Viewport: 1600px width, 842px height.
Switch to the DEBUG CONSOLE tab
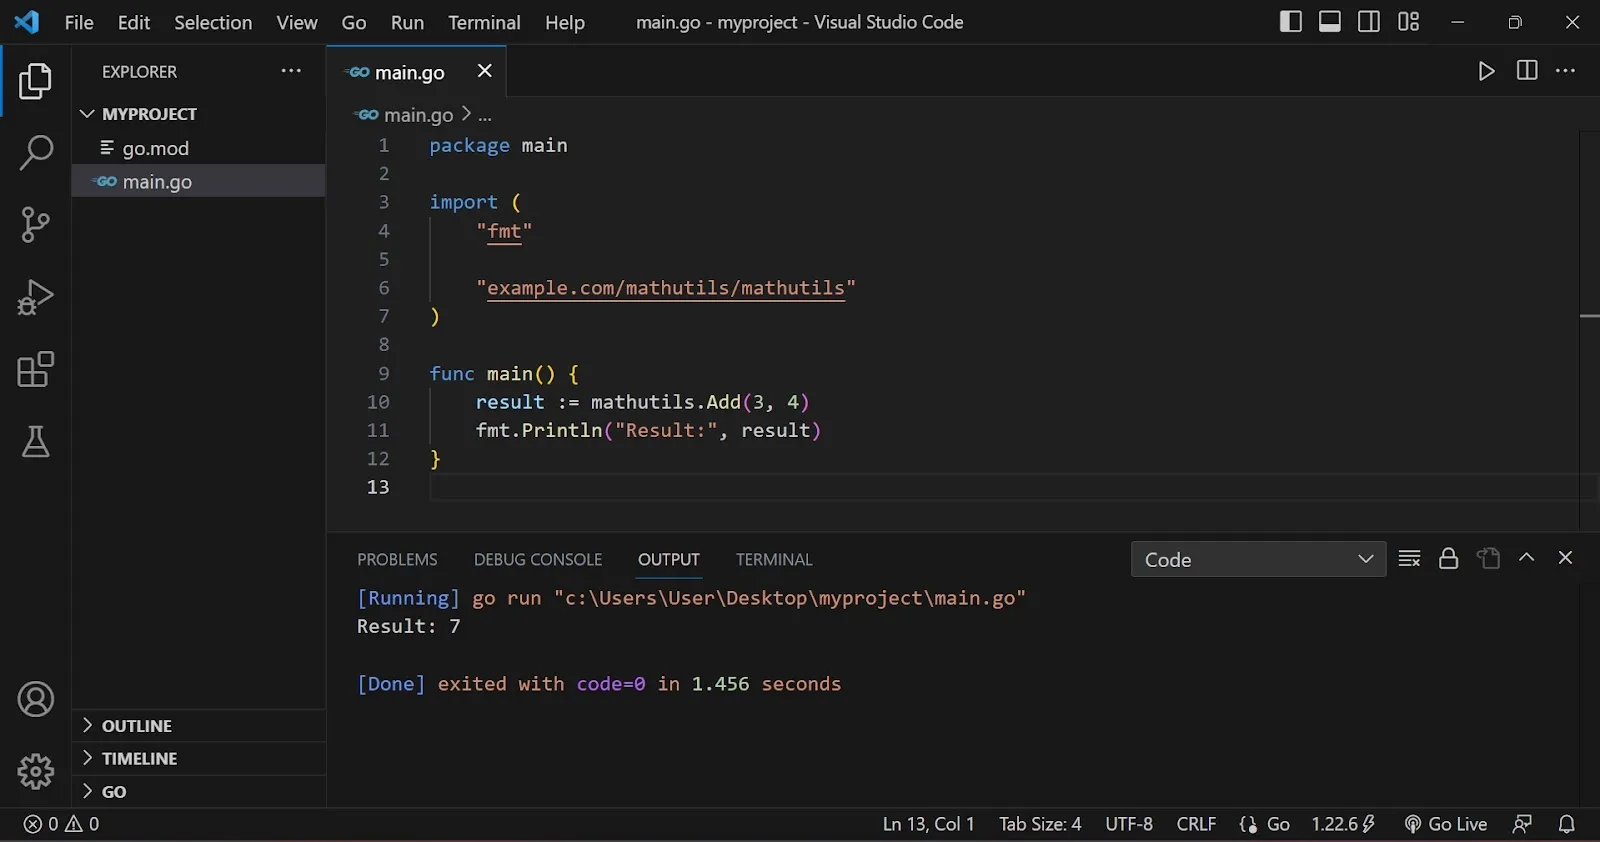(538, 560)
